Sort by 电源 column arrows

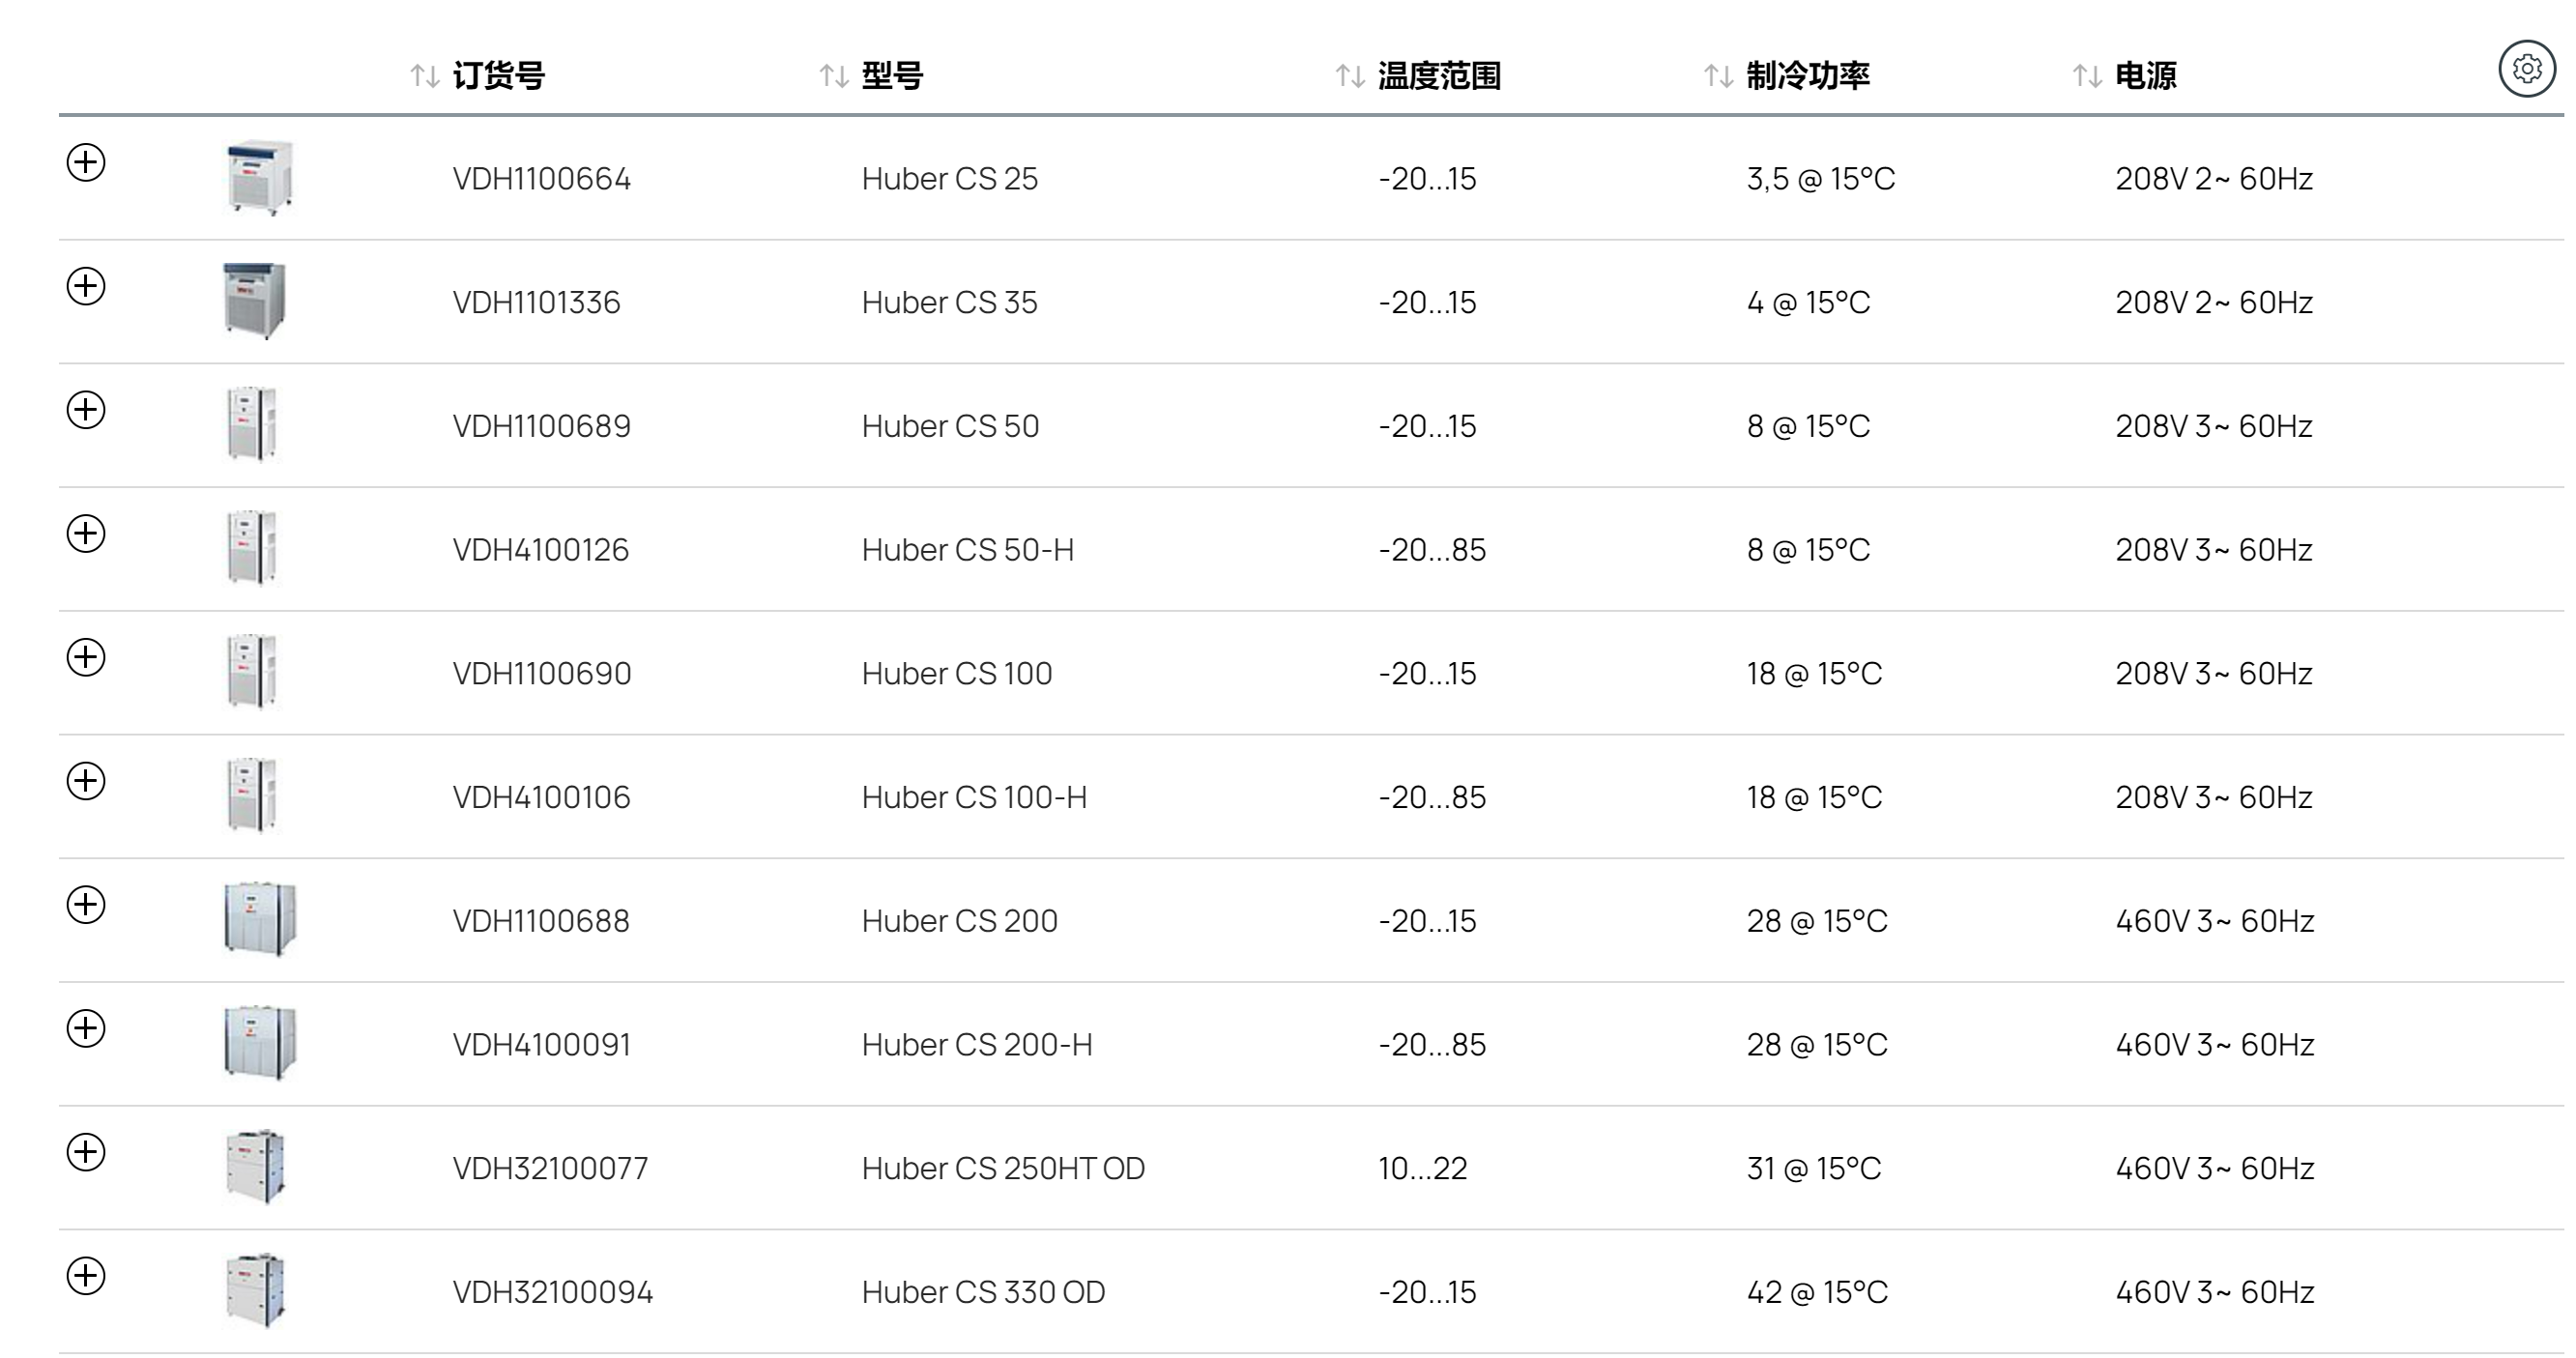pos(2087,76)
